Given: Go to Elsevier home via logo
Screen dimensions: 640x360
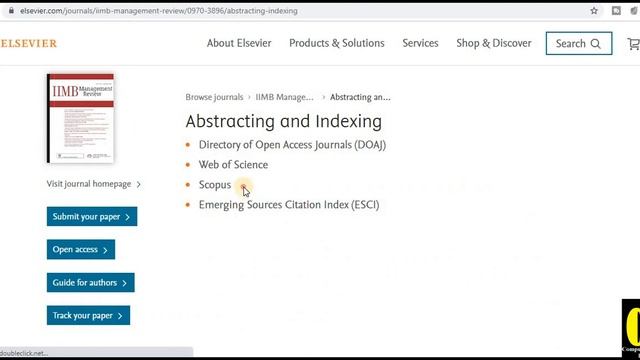Looking at the screenshot, I should pos(28,43).
